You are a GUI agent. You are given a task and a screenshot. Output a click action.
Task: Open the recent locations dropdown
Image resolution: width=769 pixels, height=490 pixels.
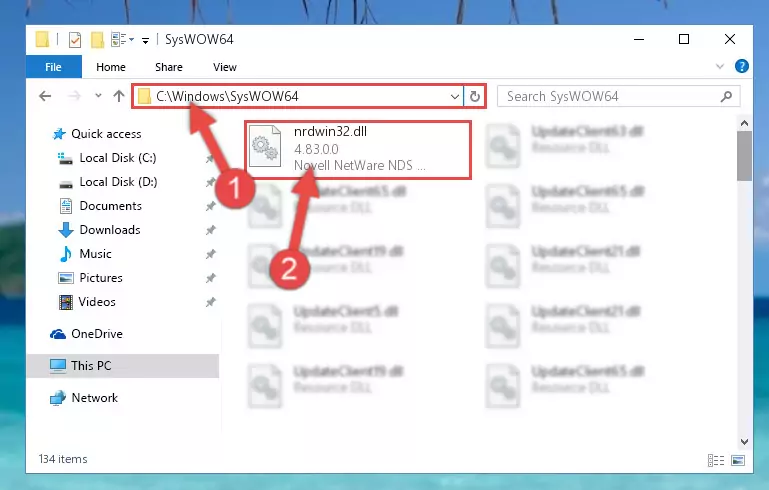pyautogui.click(x=98, y=96)
